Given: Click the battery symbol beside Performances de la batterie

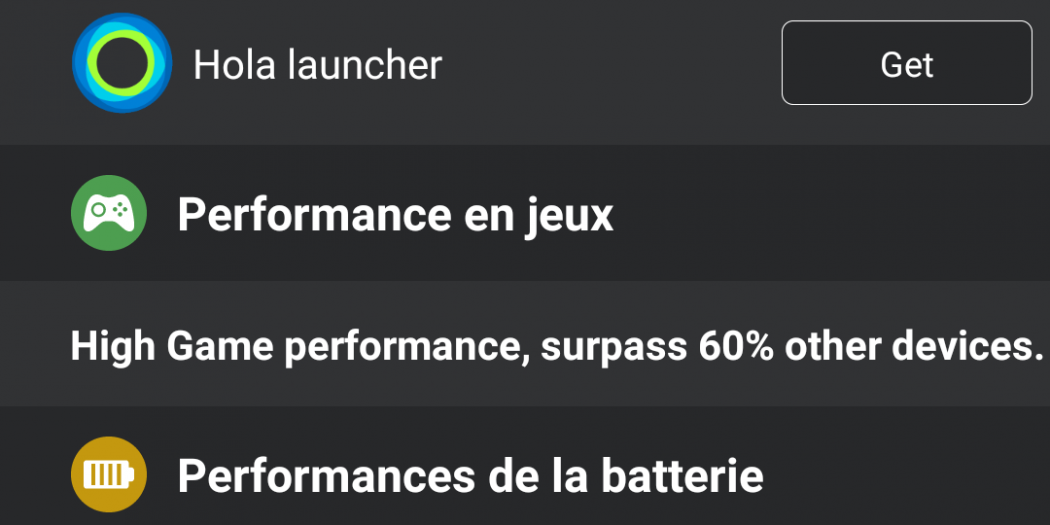Looking at the screenshot, I should (109, 475).
